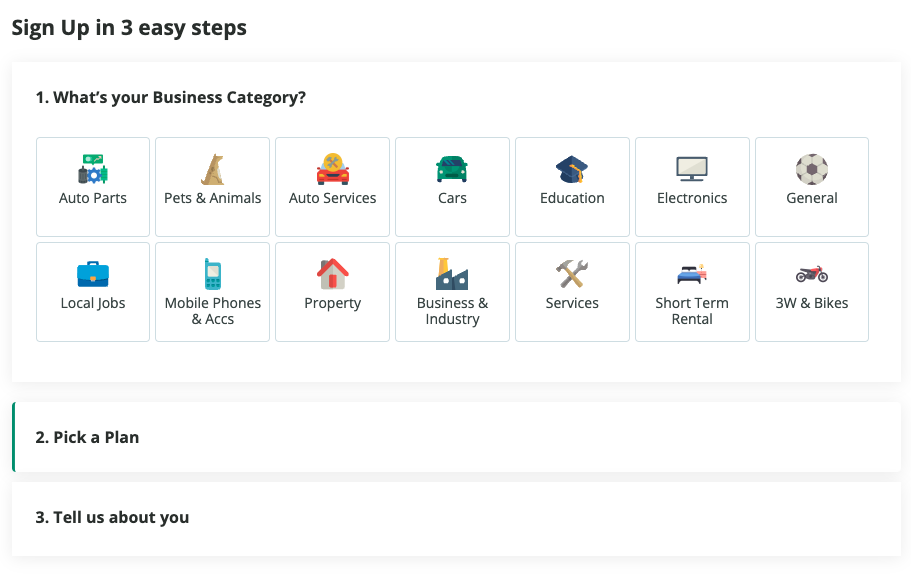Select the Auto Parts gear icon

93,169
